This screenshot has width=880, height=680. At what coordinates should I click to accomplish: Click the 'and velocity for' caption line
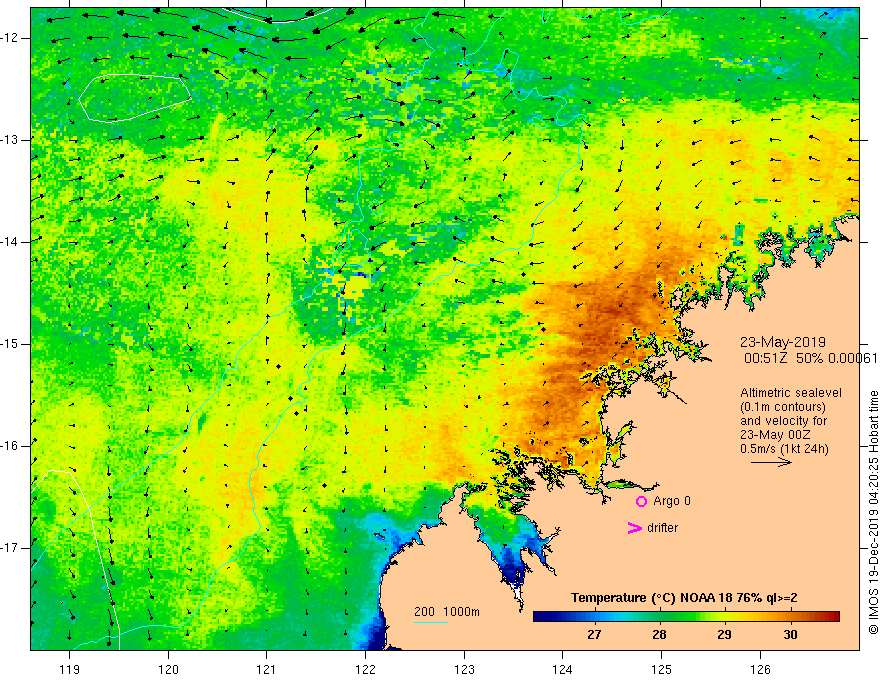(783, 421)
